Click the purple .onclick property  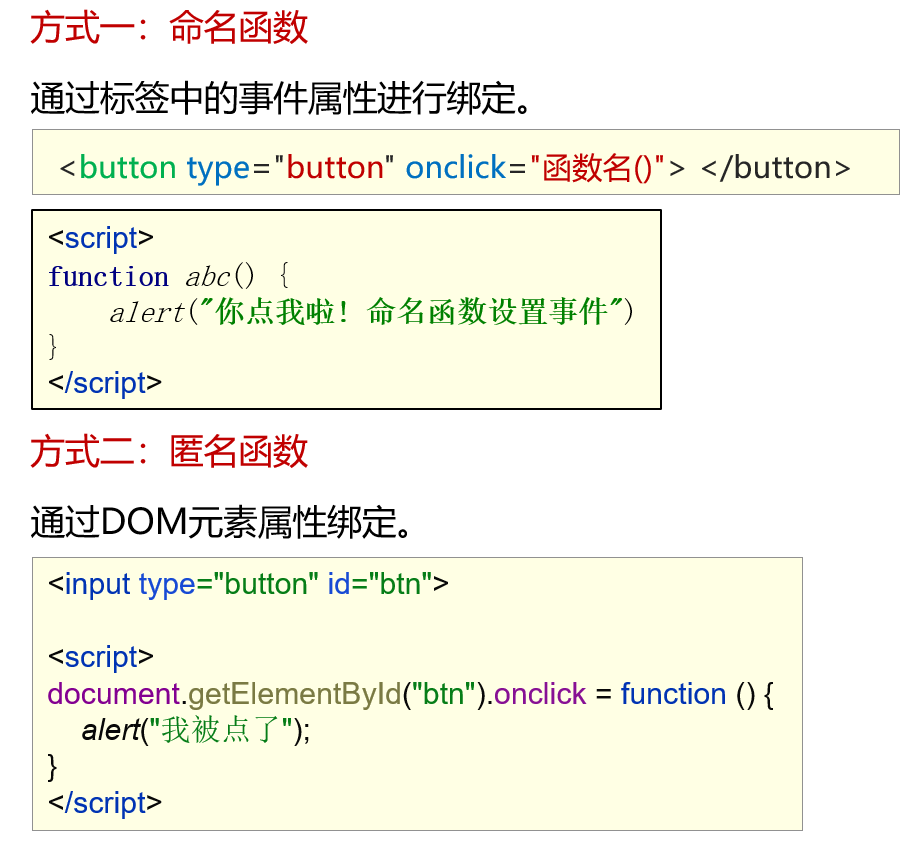click(x=536, y=693)
